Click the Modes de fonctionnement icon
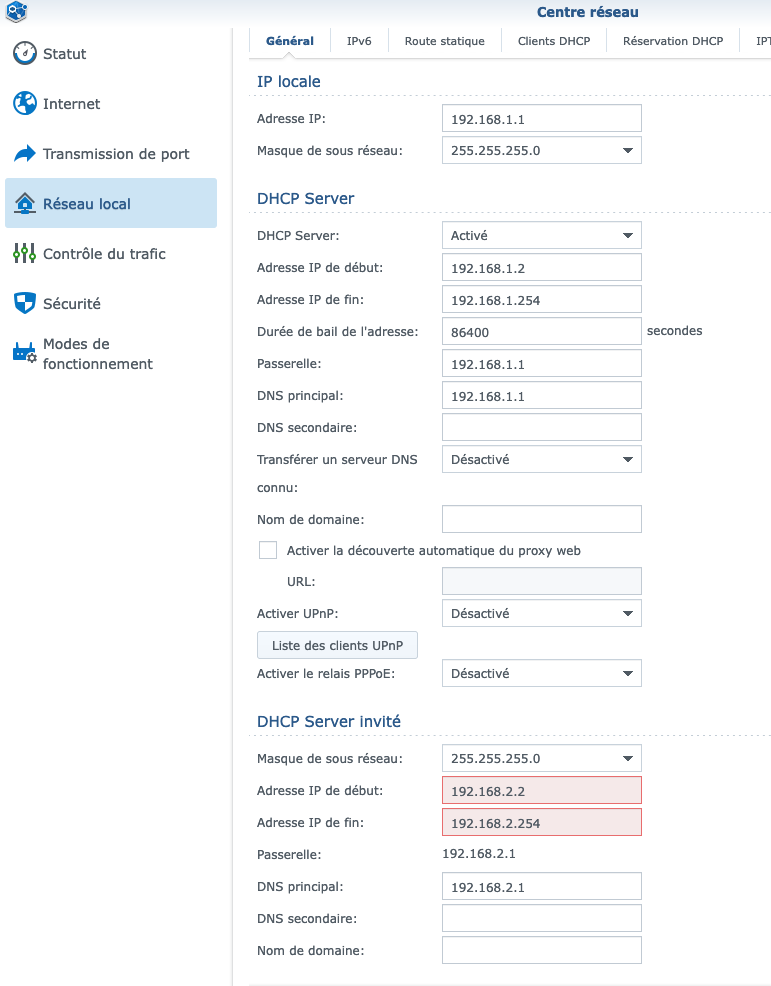Viewport: 771px width, 986px height. [x=25, y=353]
